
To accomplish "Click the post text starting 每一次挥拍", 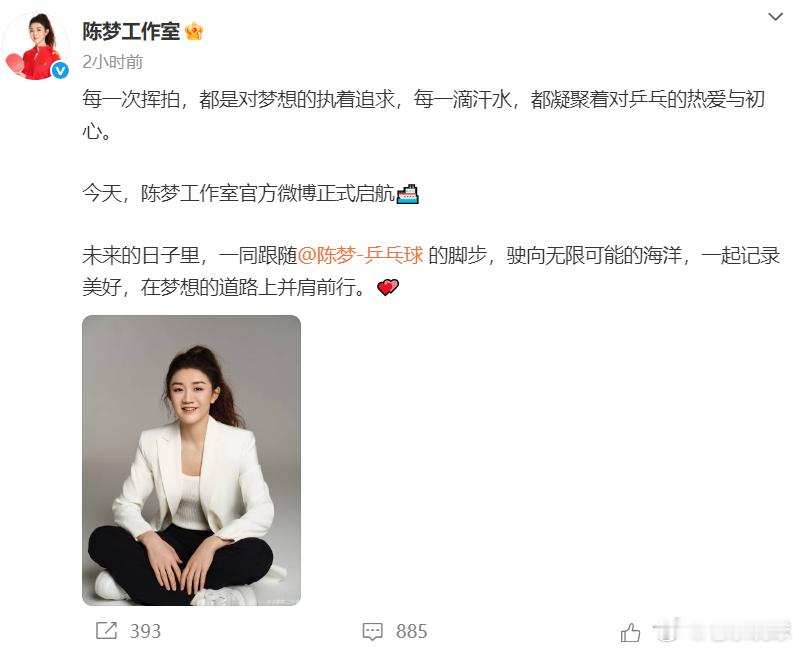I will pos(423,116).
